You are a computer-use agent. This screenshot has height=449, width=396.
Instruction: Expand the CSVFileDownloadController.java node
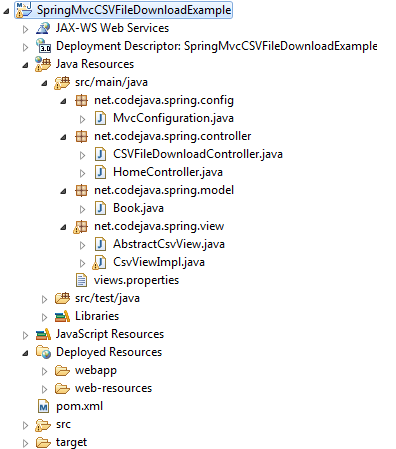[82, 155]
